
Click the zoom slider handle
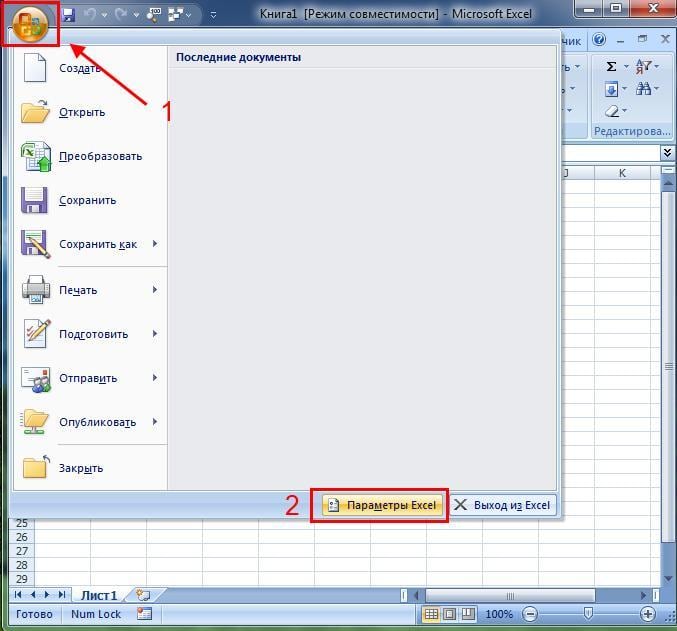(588, 614)
